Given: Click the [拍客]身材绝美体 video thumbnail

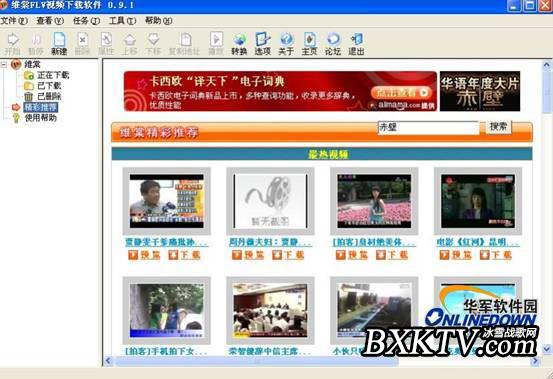Looking at the screenshot, I should (x=374, y=201).
